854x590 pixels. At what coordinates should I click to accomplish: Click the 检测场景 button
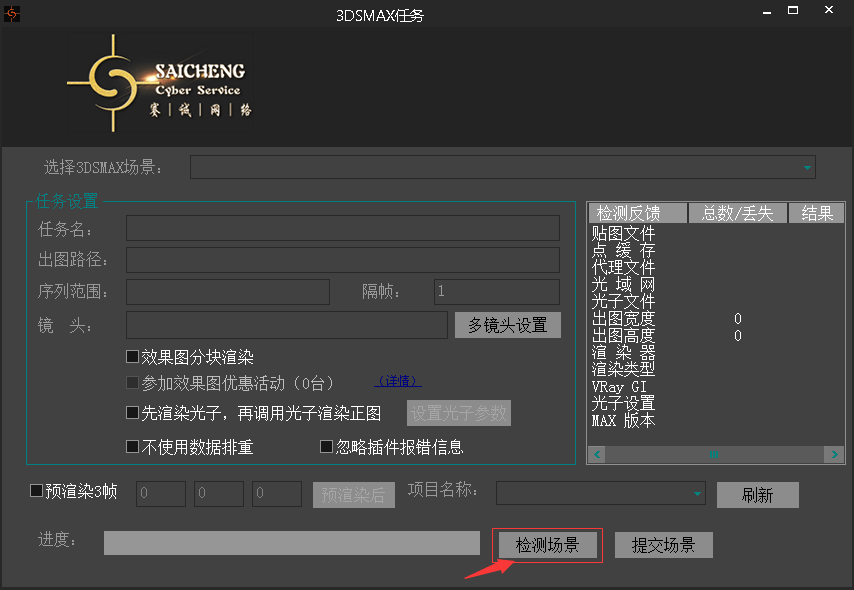tap(547, 545)
